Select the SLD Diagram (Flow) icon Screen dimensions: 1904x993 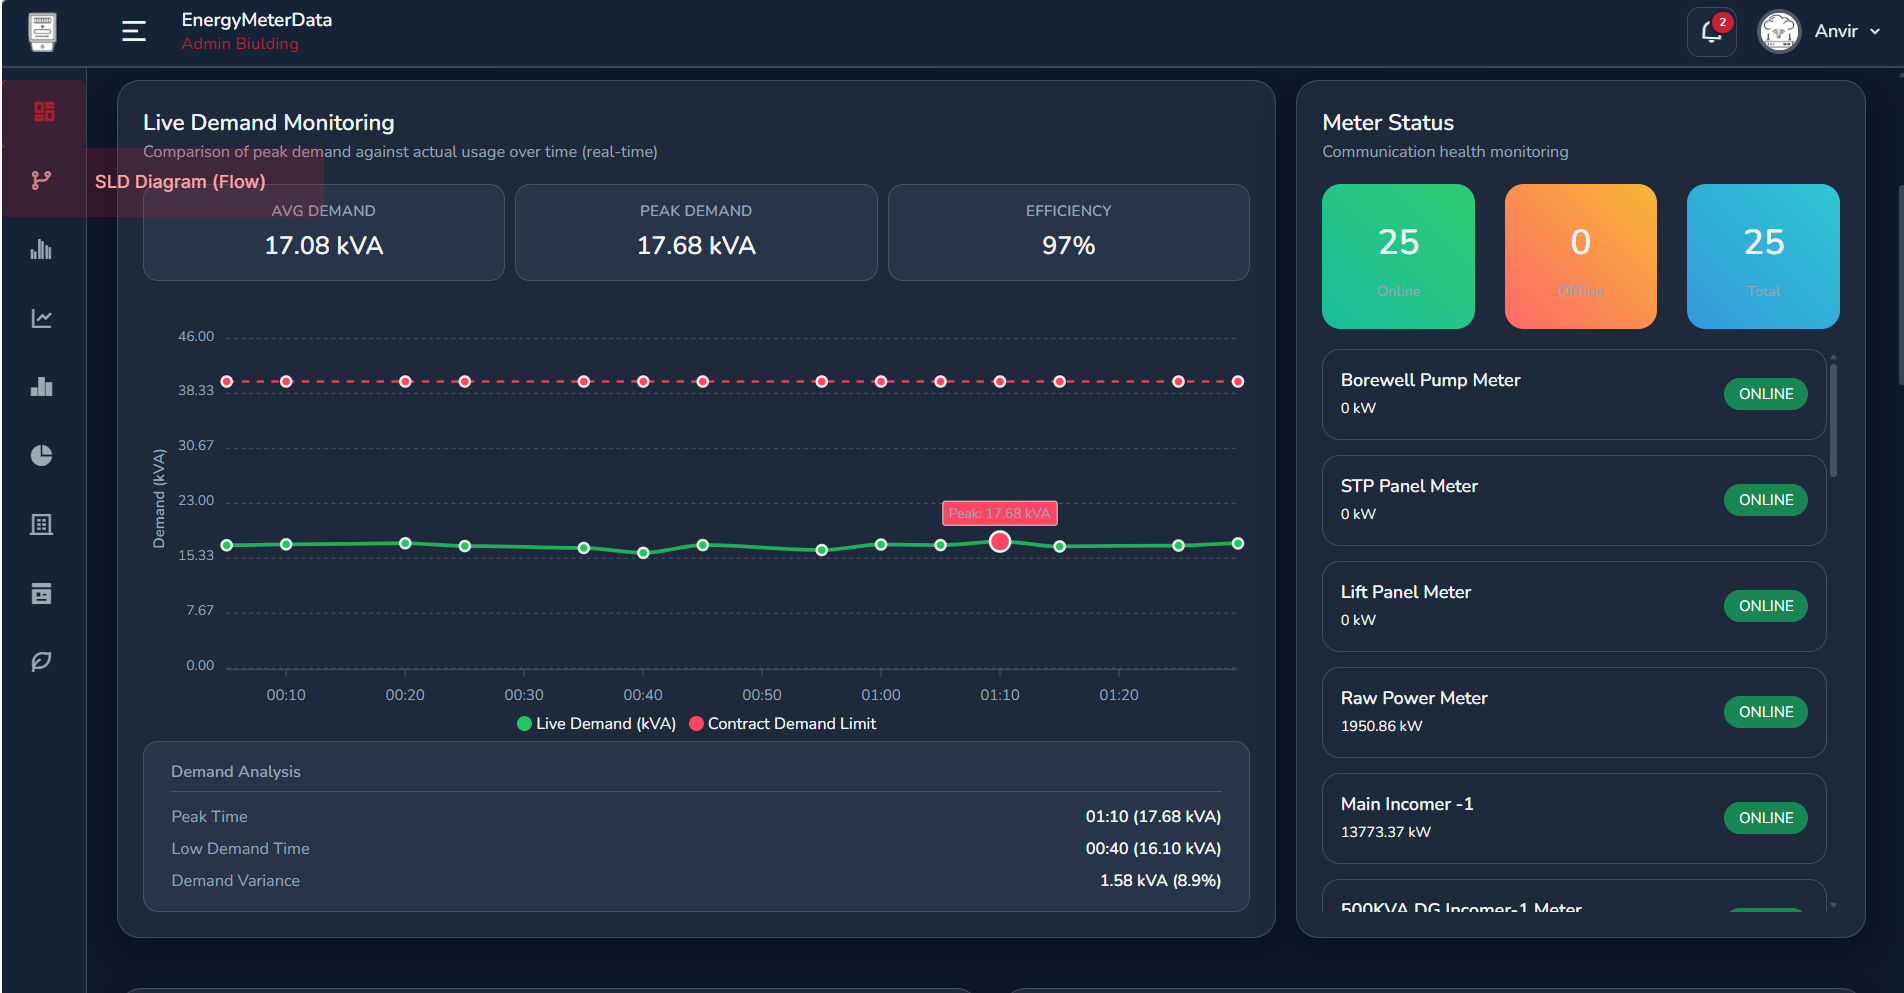[42, 180]
